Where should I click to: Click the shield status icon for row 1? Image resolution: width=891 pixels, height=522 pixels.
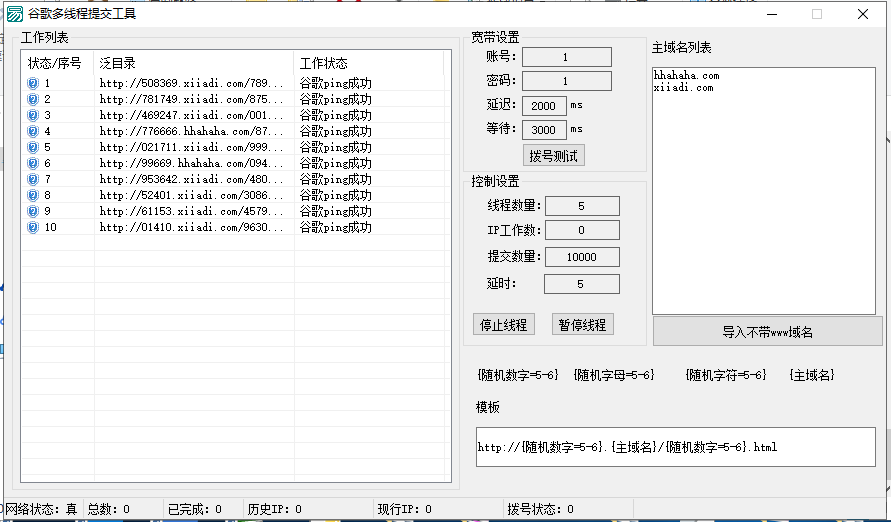[x=33, y=83]
